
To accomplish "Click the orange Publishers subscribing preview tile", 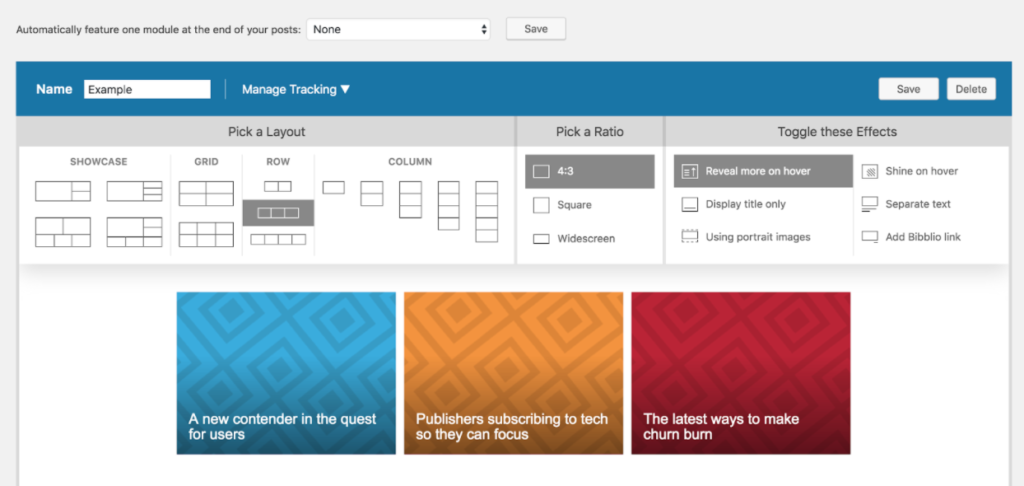I will [513, 372].
